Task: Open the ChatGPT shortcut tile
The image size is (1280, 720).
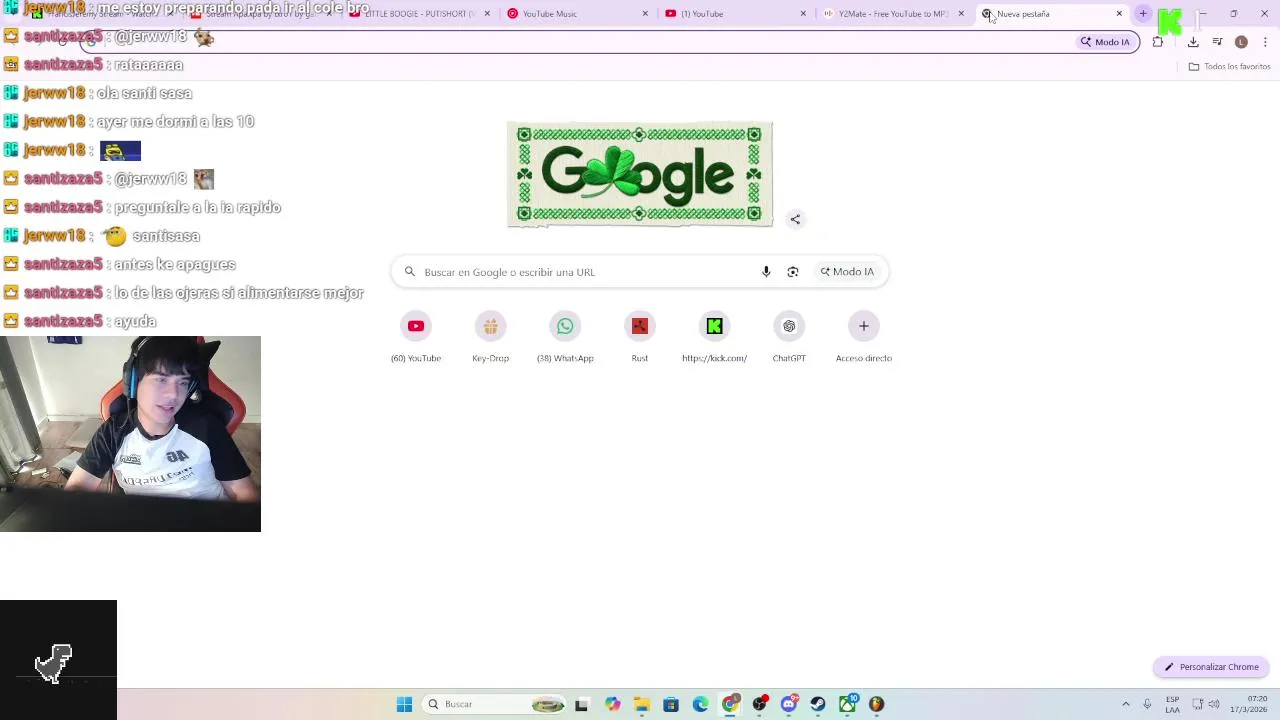Action: pyautogui.click(x=789, y=338)
